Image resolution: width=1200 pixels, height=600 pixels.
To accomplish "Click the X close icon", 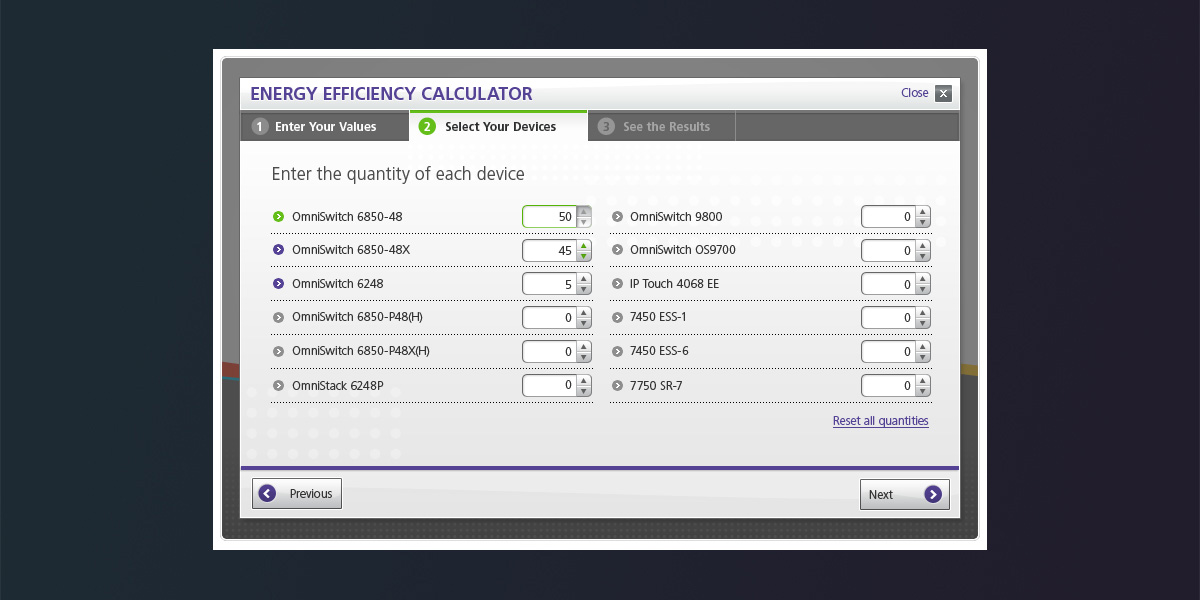I will (x=943, y=94).
